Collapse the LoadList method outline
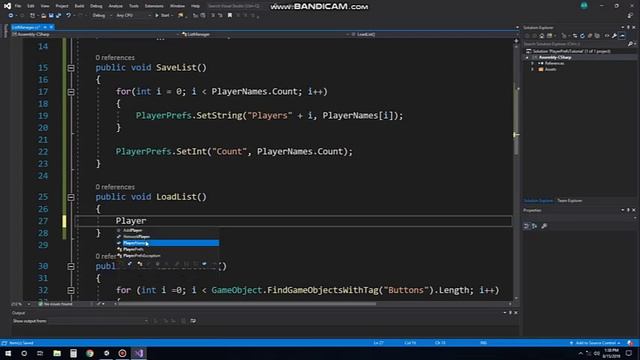The image size is (640, 360). [x=71, y=197]
